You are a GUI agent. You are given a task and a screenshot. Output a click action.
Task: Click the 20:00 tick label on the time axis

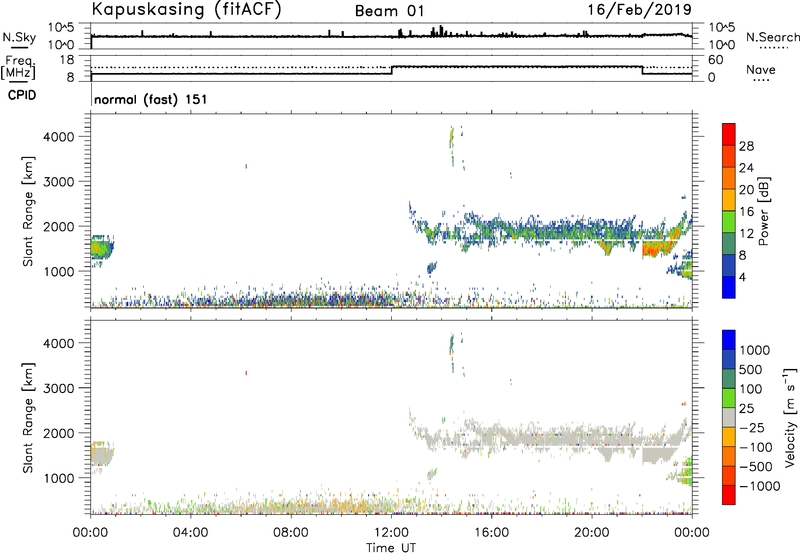pos(591,532)
